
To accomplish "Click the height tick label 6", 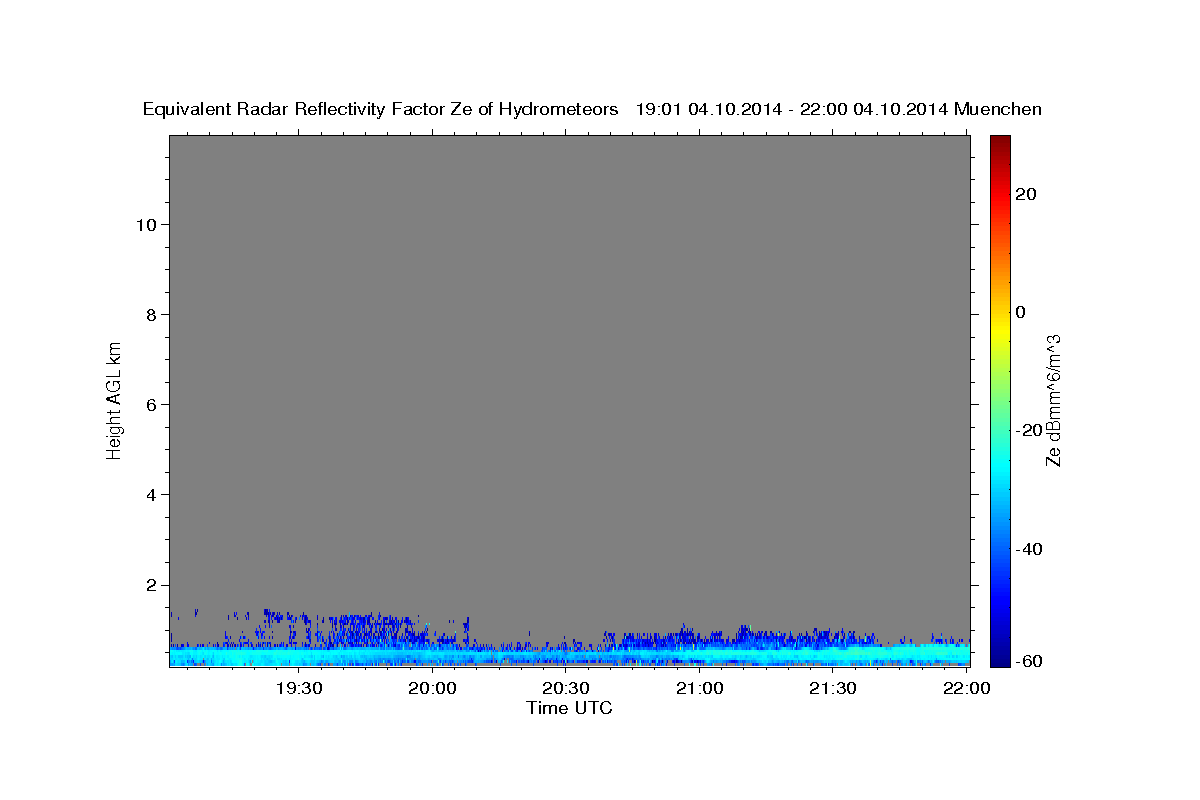I will tap(152, 404).
